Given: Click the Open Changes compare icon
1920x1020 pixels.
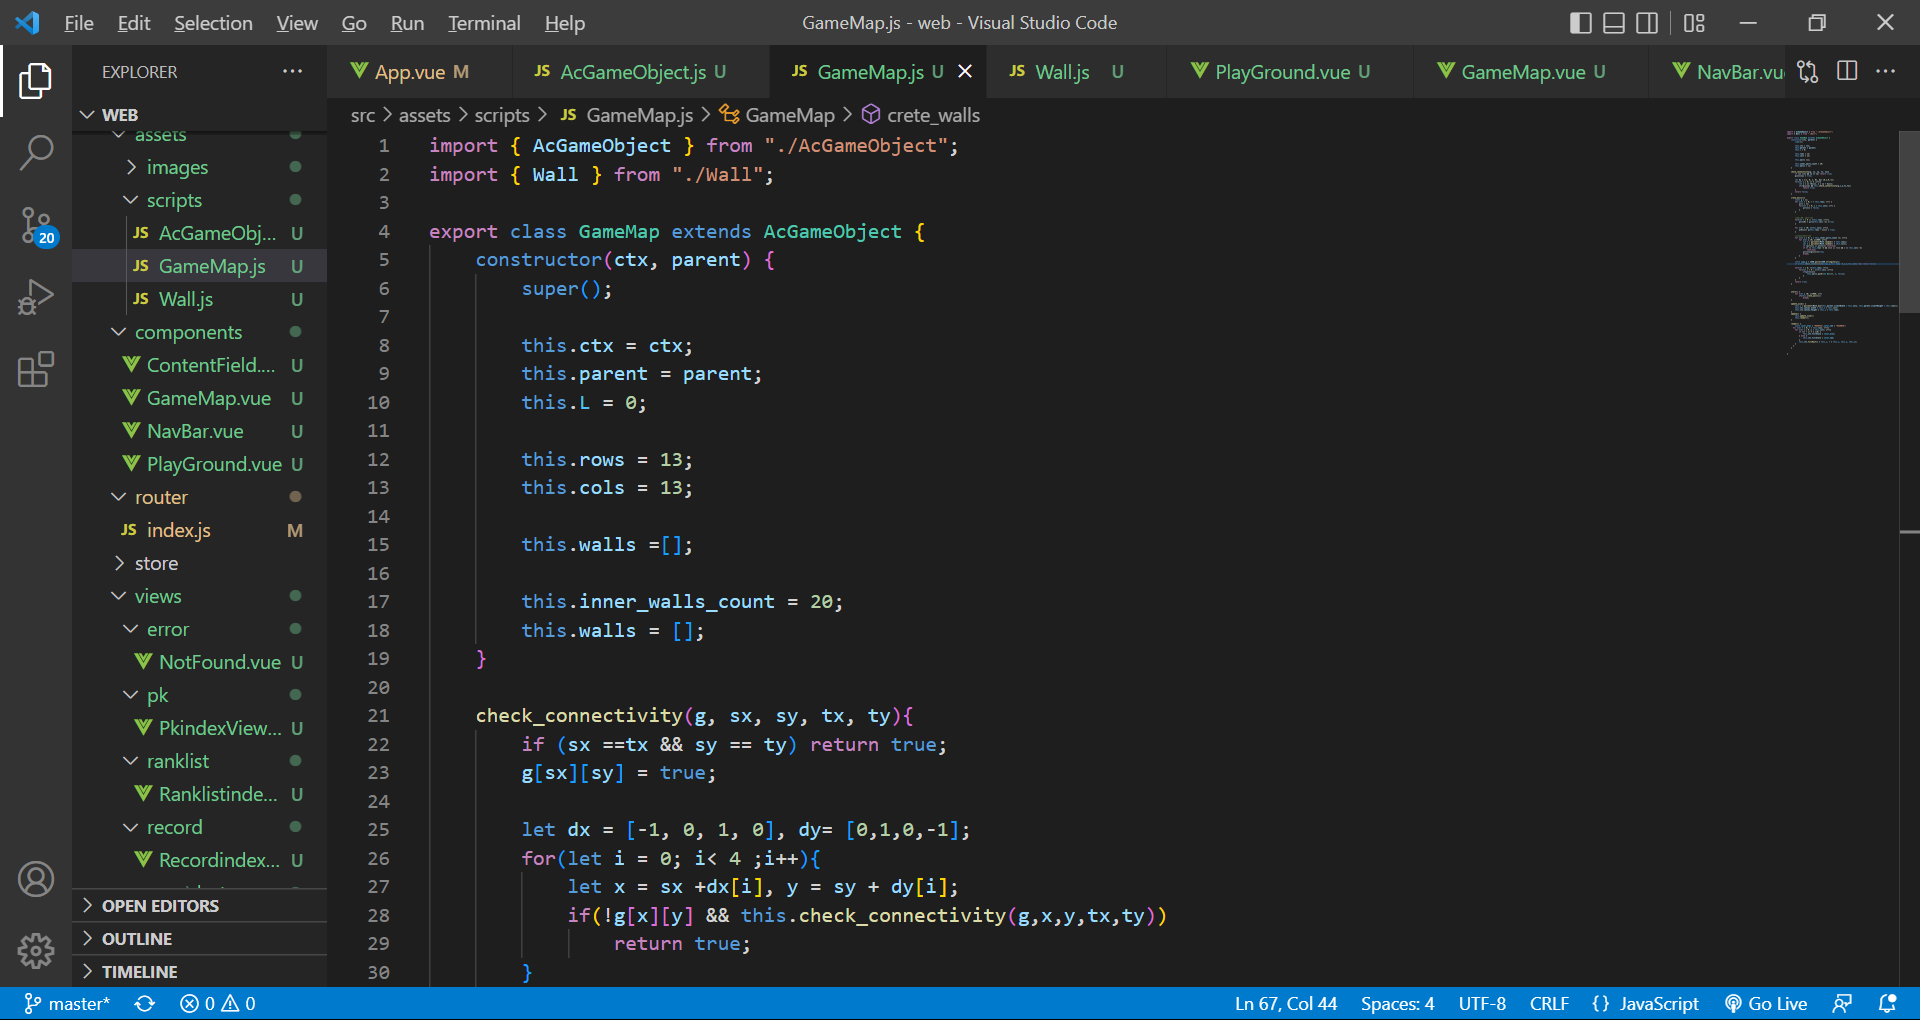Looking at the screenshot, I should click(1808, 72).
